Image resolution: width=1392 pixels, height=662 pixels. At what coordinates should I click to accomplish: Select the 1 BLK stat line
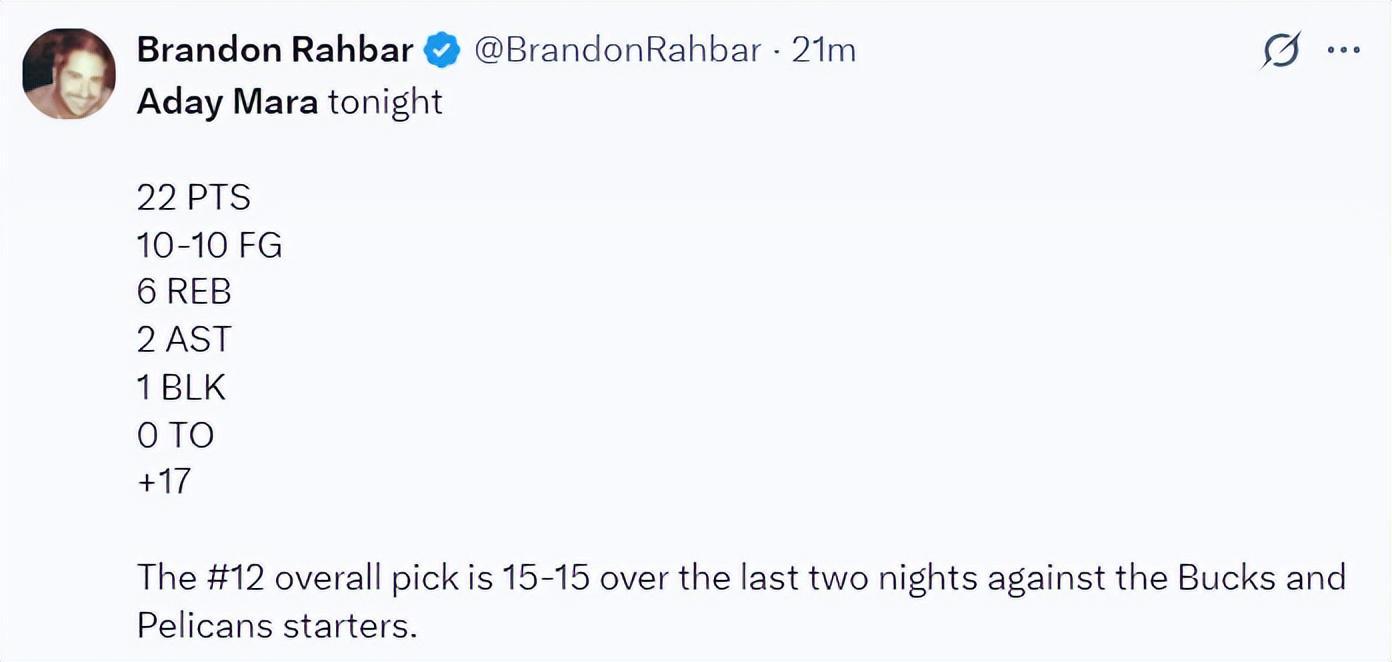point(181,387)
